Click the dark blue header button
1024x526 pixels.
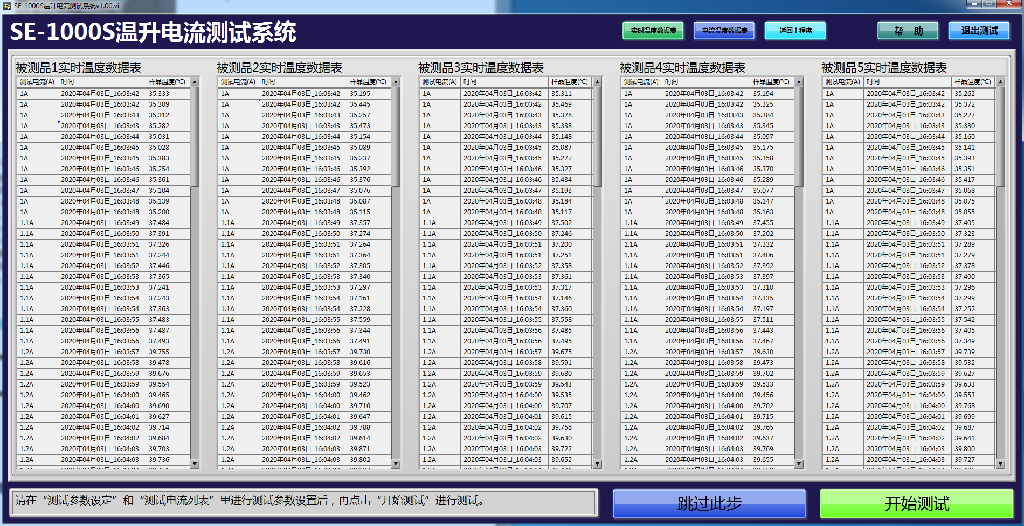pos(724,31)
